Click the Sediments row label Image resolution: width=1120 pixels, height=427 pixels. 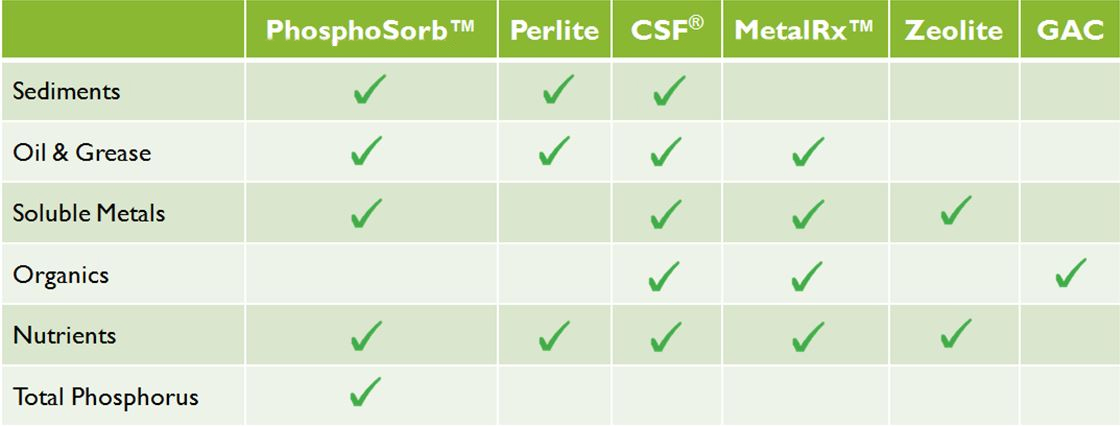pos(66,91)
